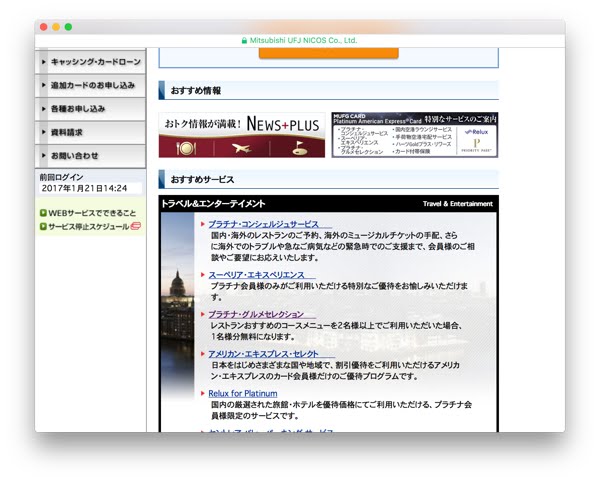Image resolution: width=600 pixels, height=482 pixels.
Task: Open the MUFG Platinum American Express services banner
Action: 415,135
